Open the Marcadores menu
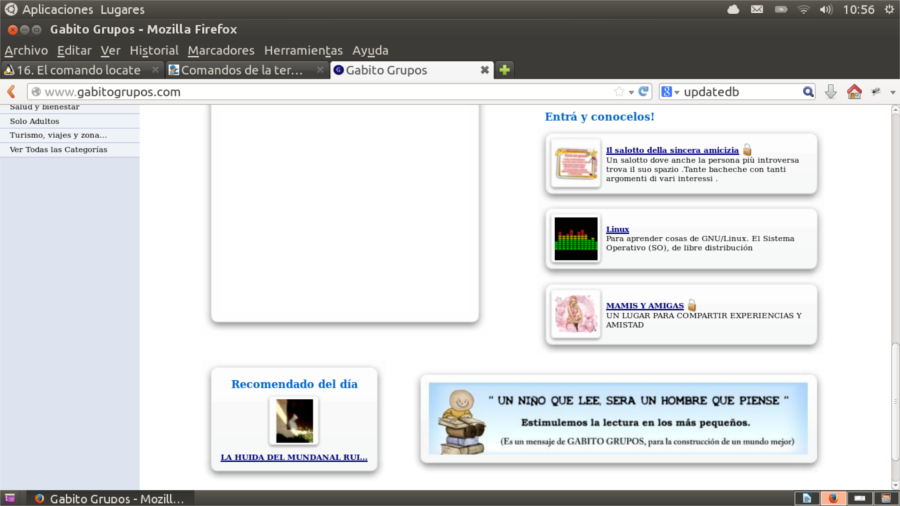Screen dimensions: 900x506 pyautogui.click(x=221, y=50)
